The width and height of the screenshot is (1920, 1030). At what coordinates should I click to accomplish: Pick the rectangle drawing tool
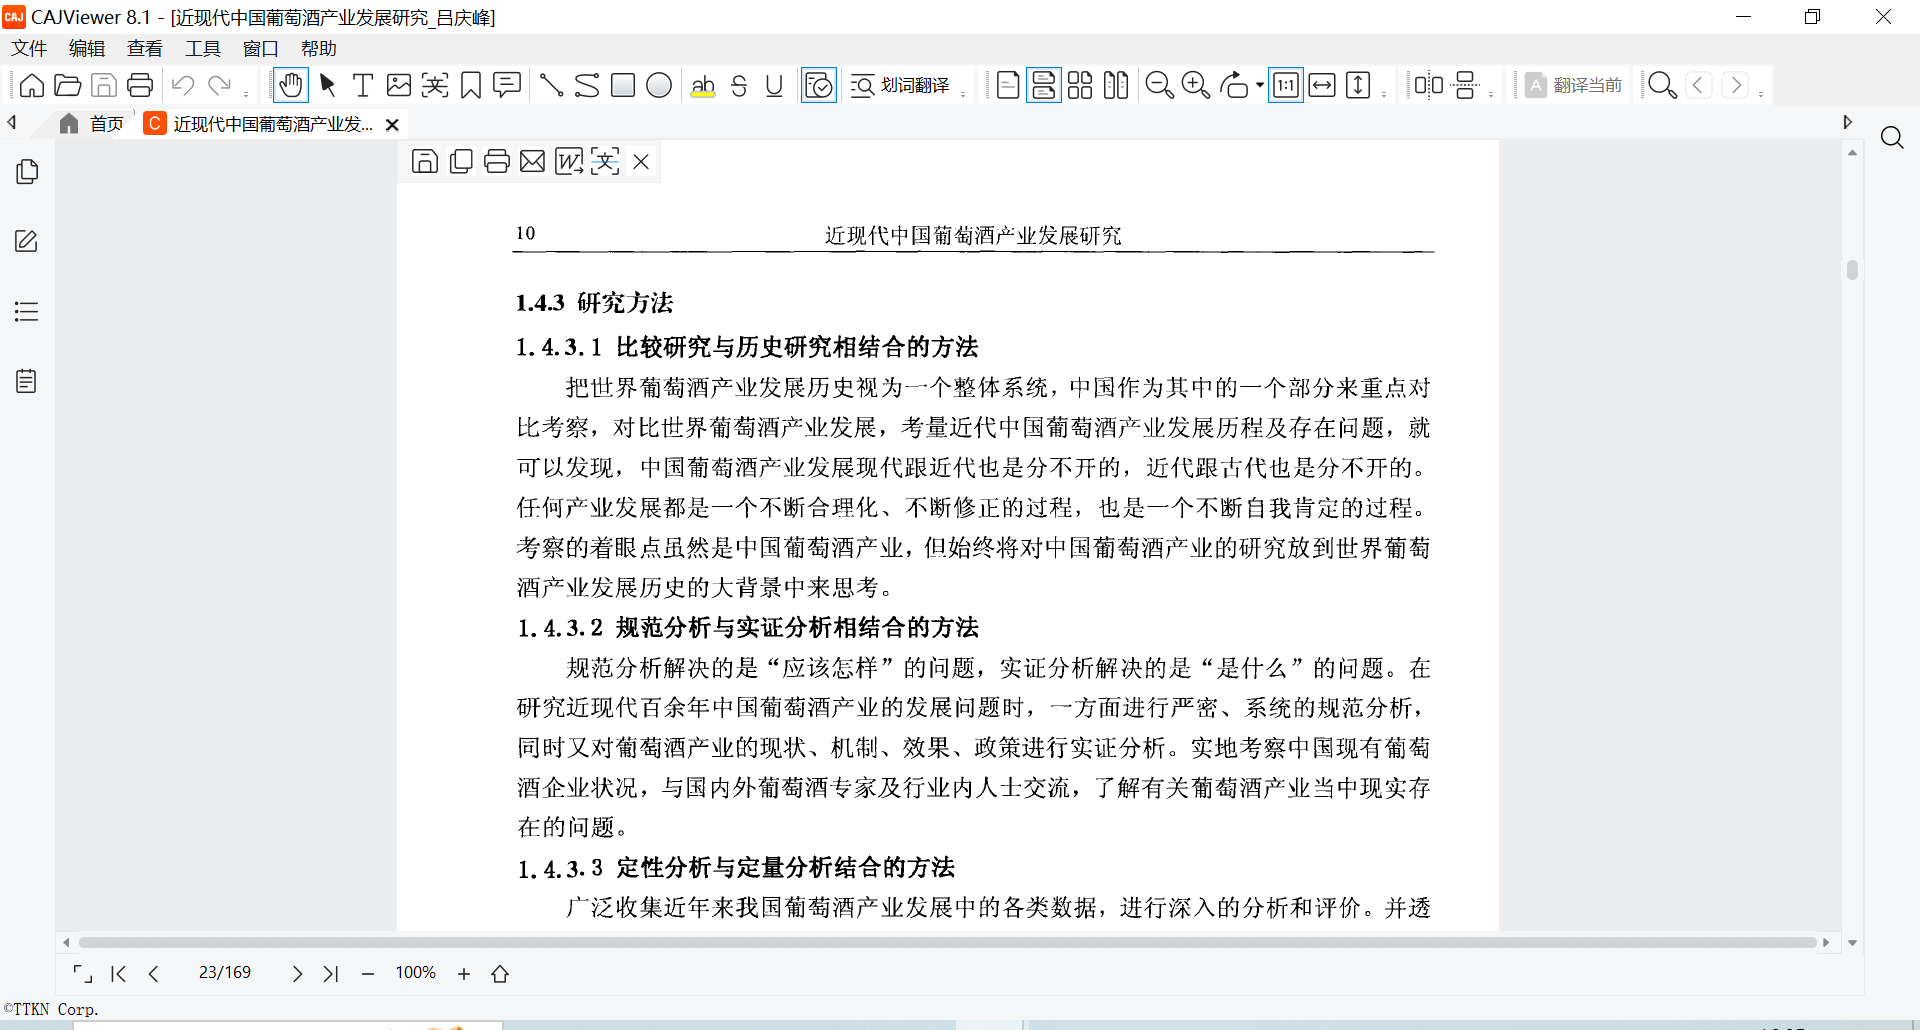623,86
